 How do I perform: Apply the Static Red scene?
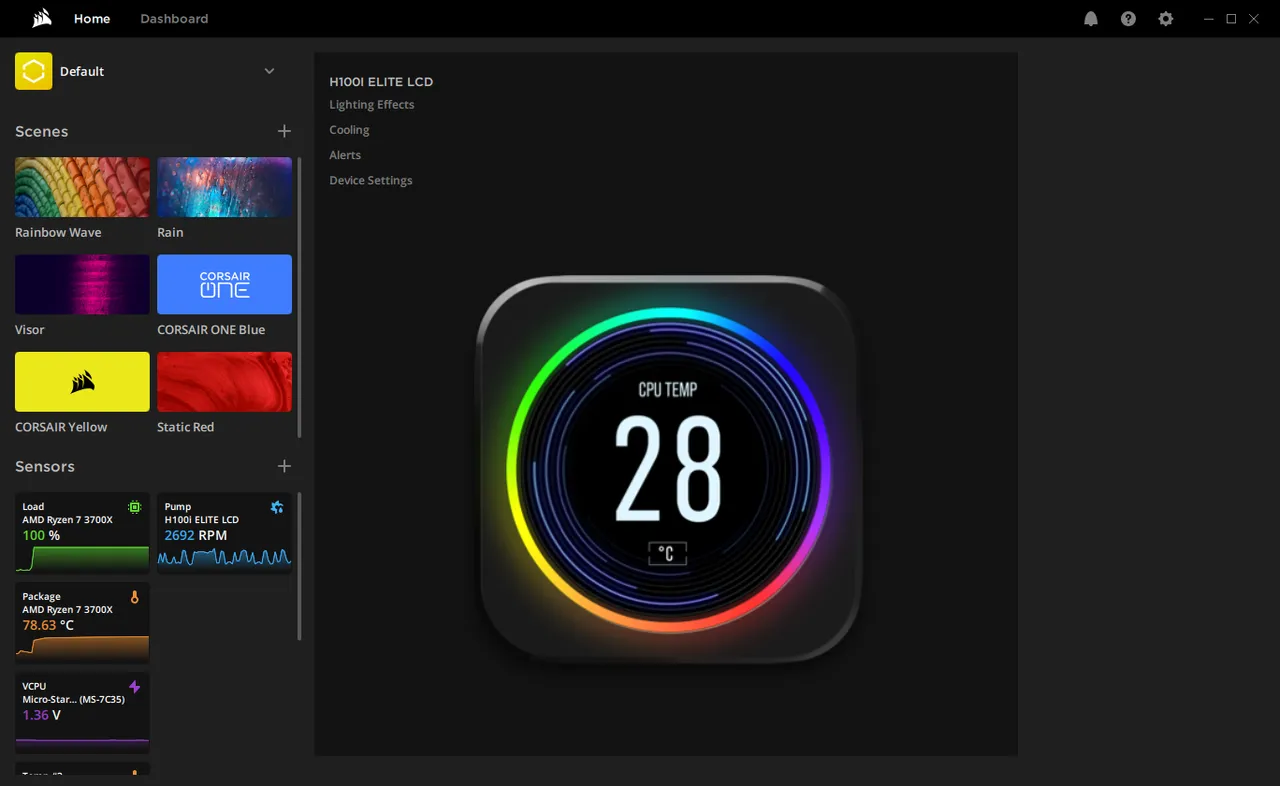point(224,382)
